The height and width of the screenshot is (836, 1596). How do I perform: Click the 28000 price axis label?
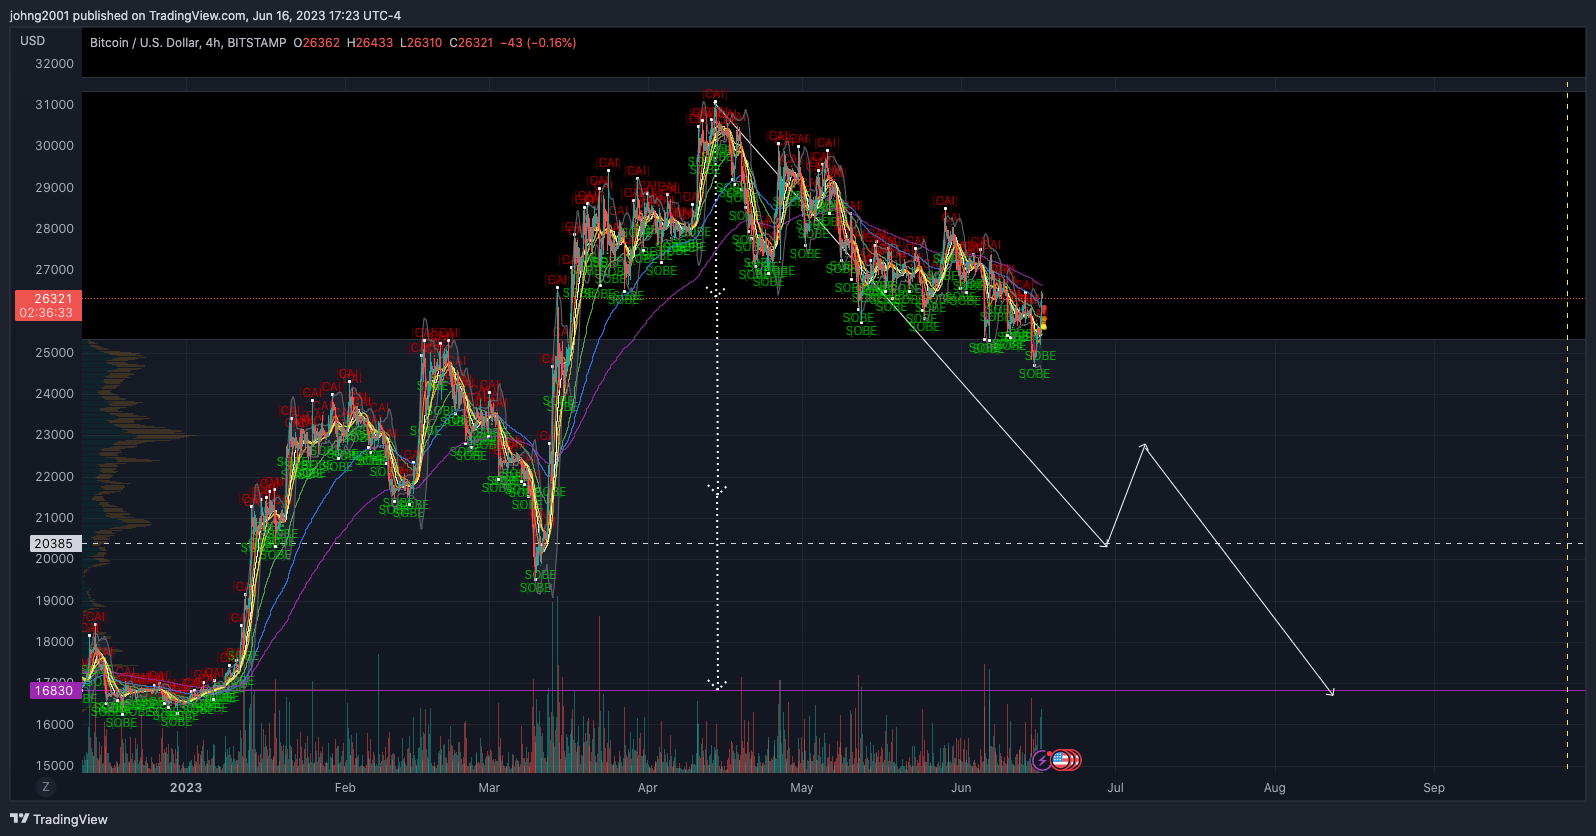(x=55, y=229)
